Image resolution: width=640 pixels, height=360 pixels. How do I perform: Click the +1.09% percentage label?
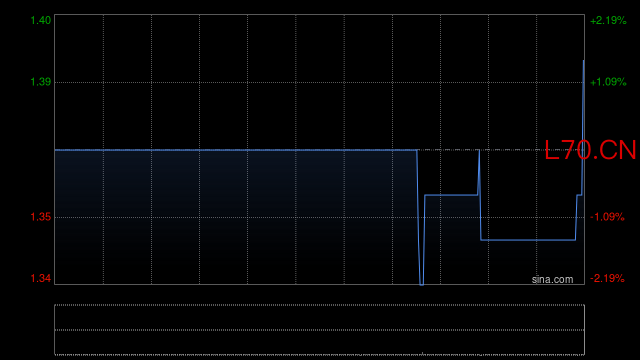tap(608, 82)
